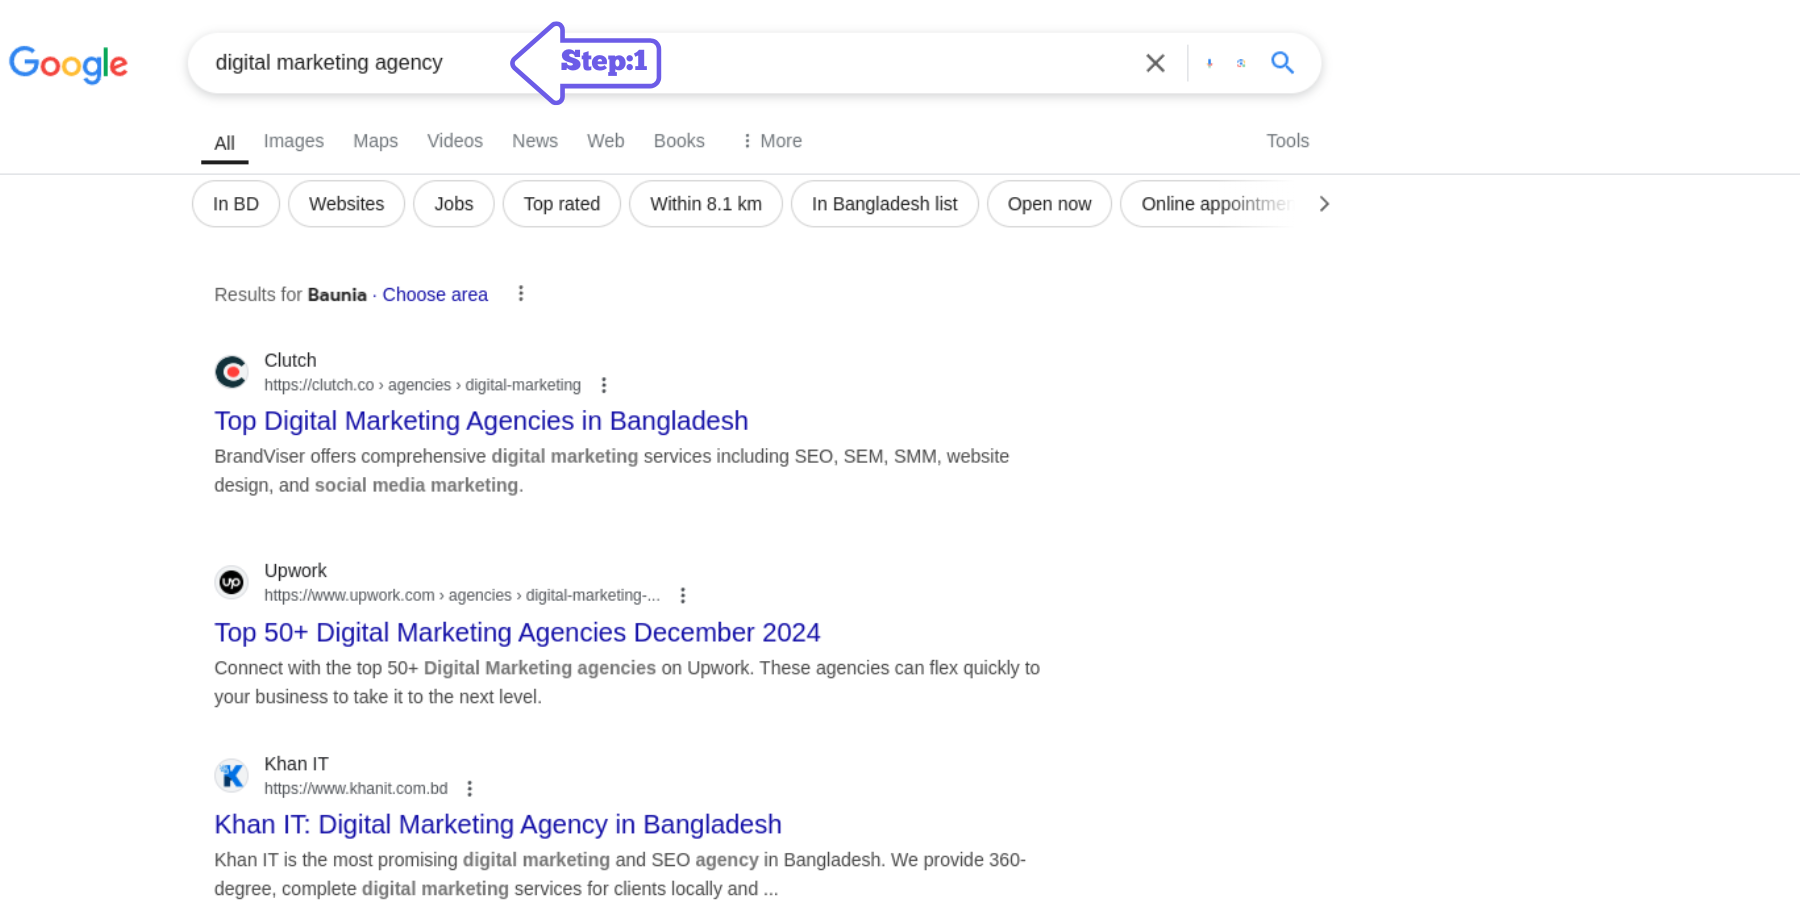
Task: Click the Khan IT site name
Action: [x=296, y=764]
